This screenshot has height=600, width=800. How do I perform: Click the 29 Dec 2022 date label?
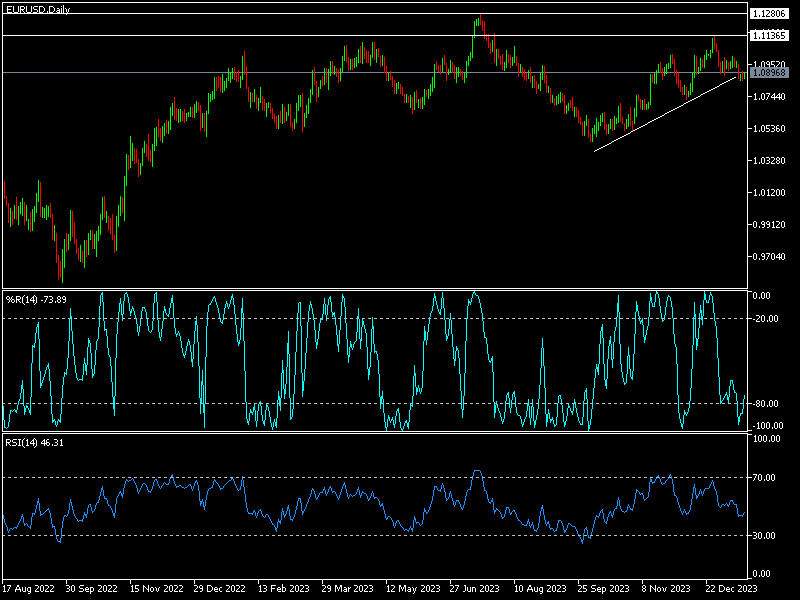coord(219,588)
